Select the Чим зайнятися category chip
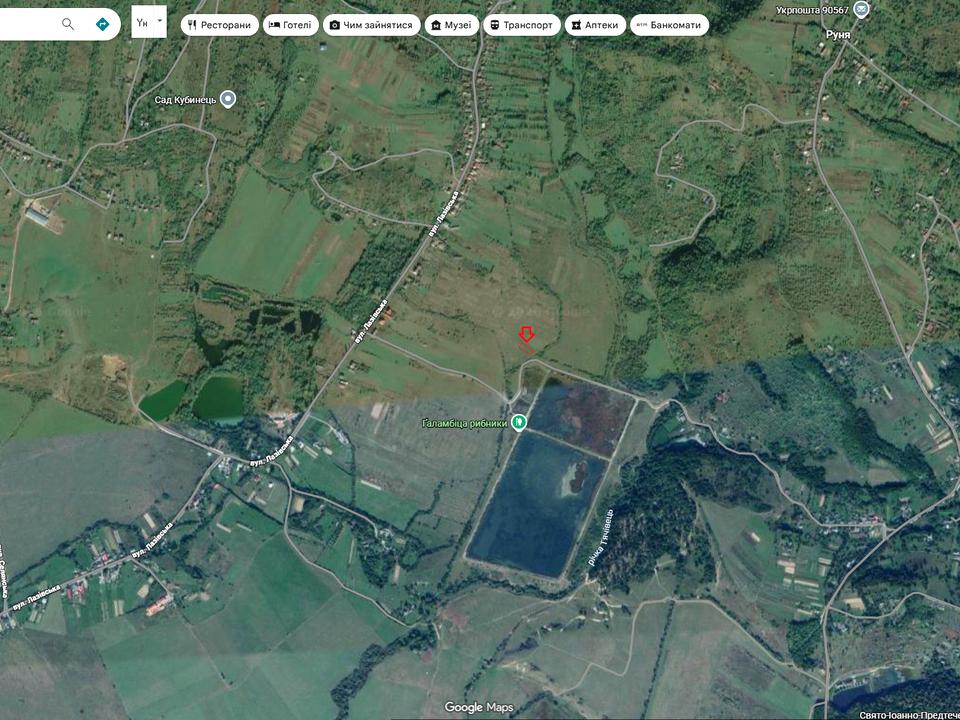Screen dimensions: 960x720 click(x=371, y=25)
